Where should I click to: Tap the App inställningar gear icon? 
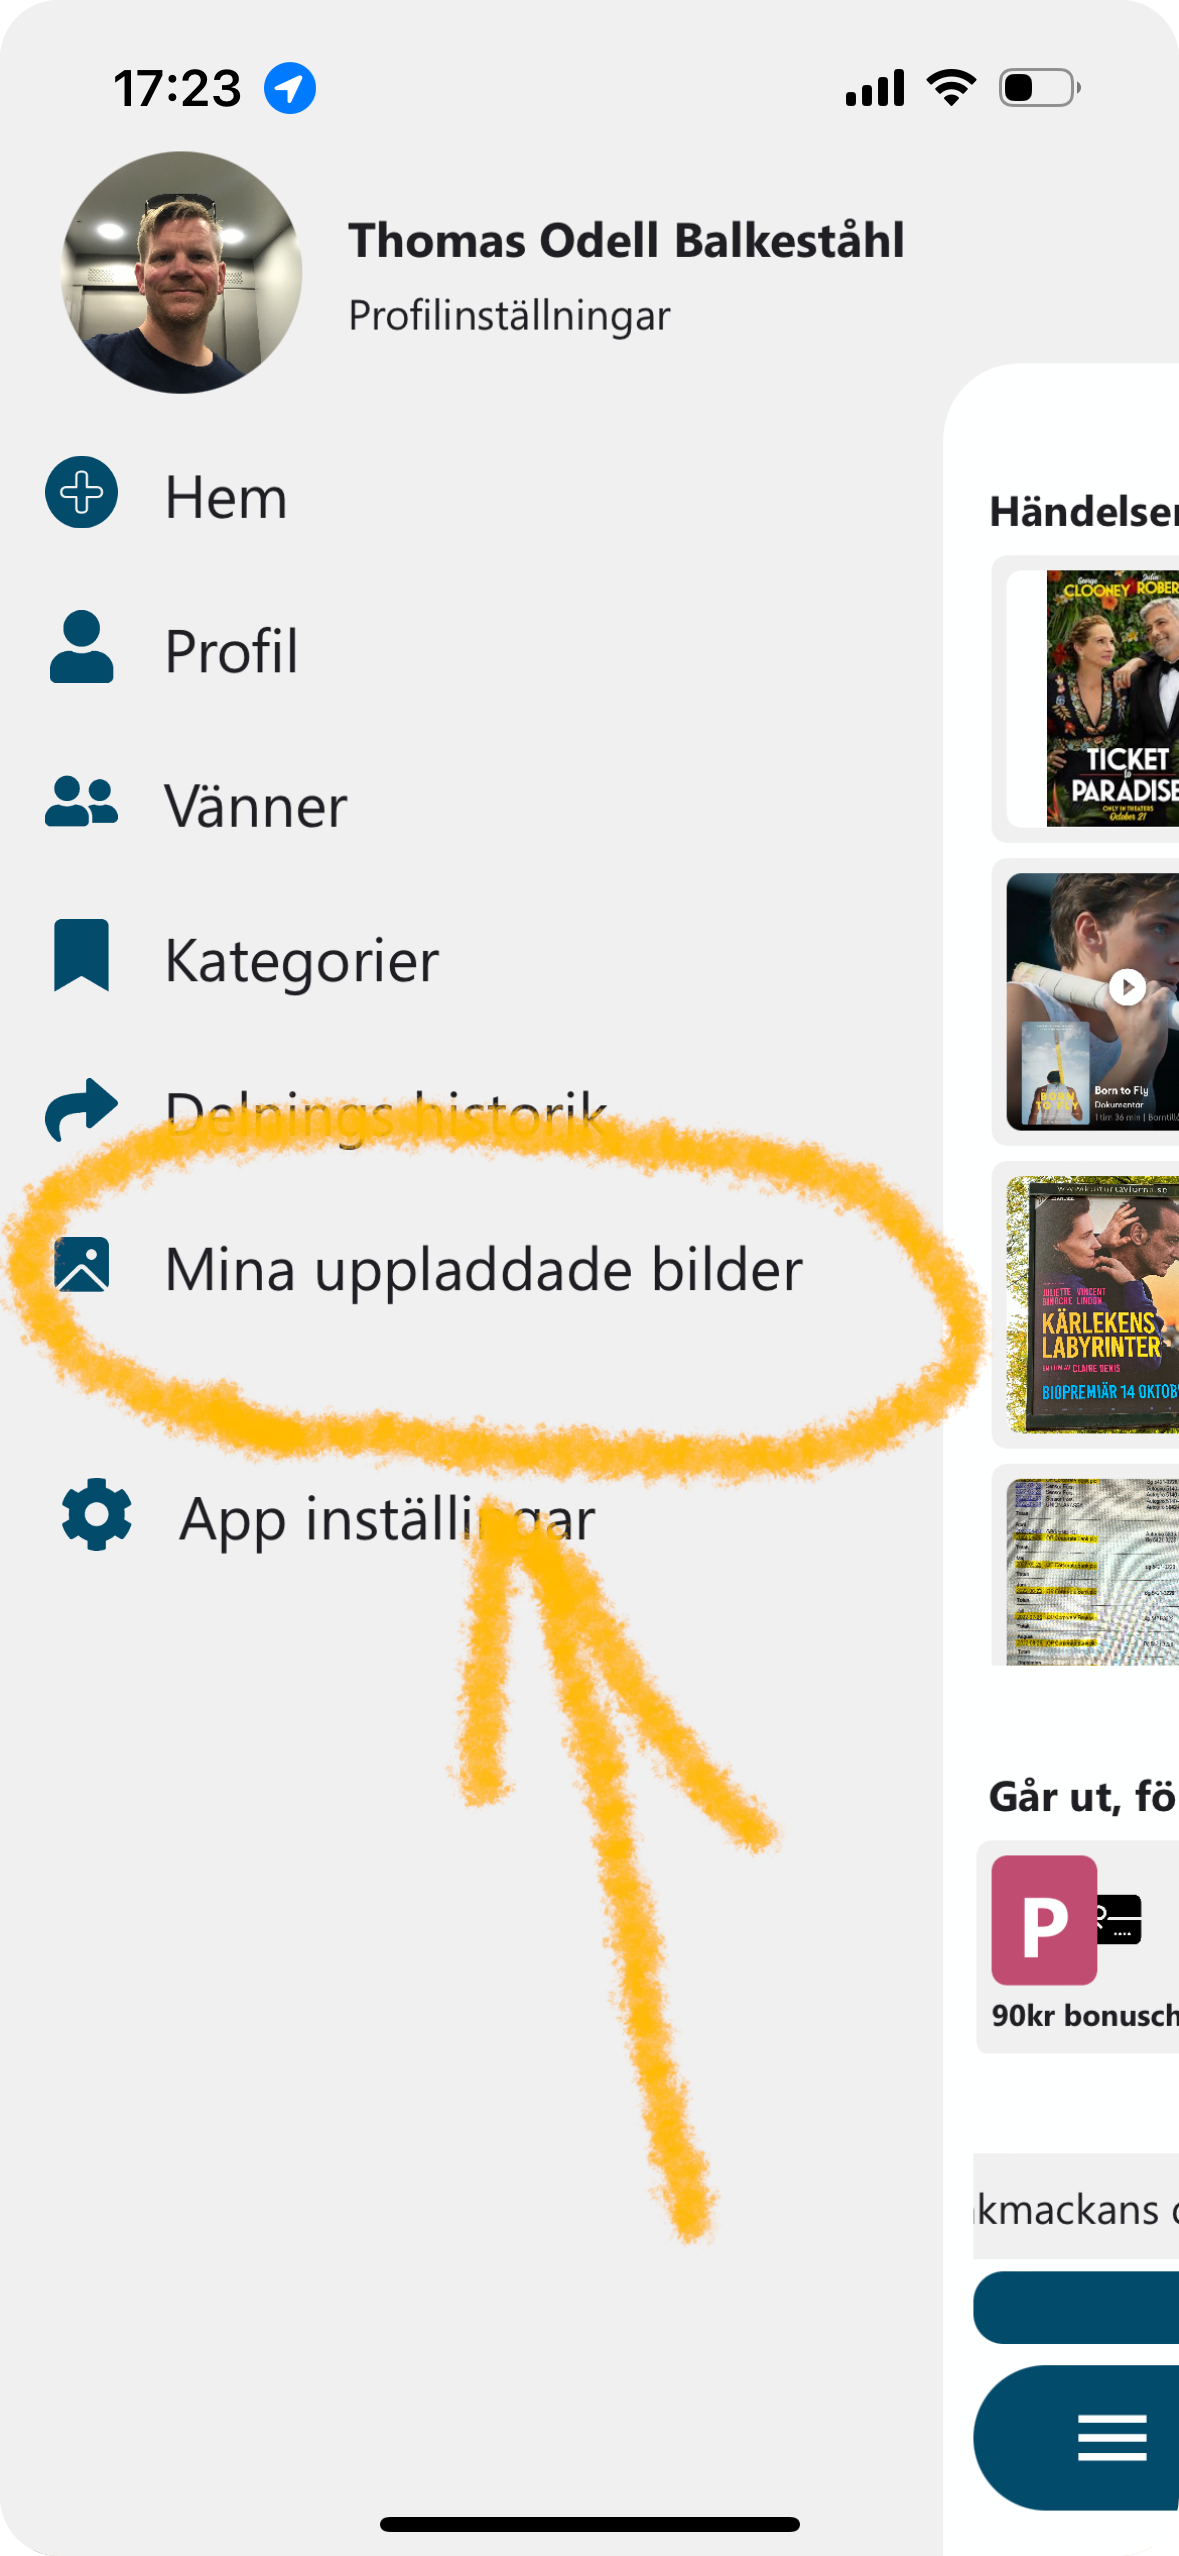[96, 1514]
